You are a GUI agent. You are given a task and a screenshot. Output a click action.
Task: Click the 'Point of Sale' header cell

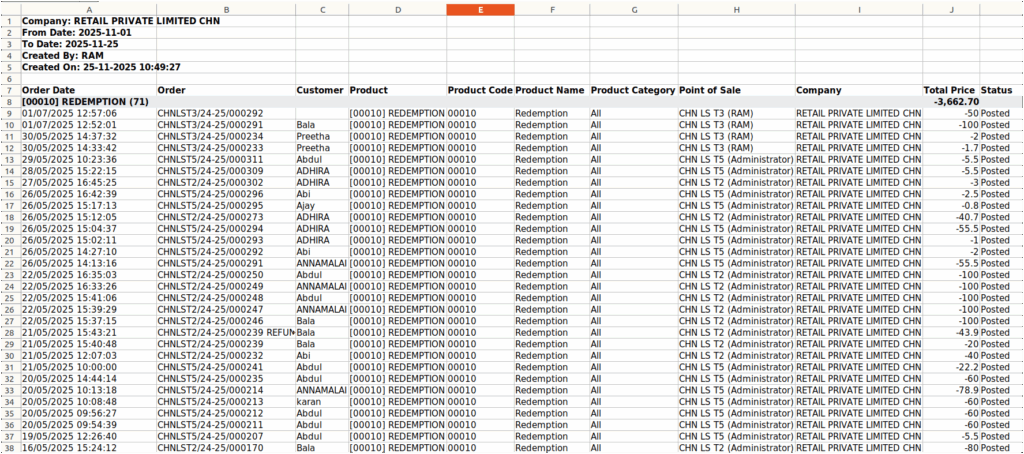[x=736, y=90]
